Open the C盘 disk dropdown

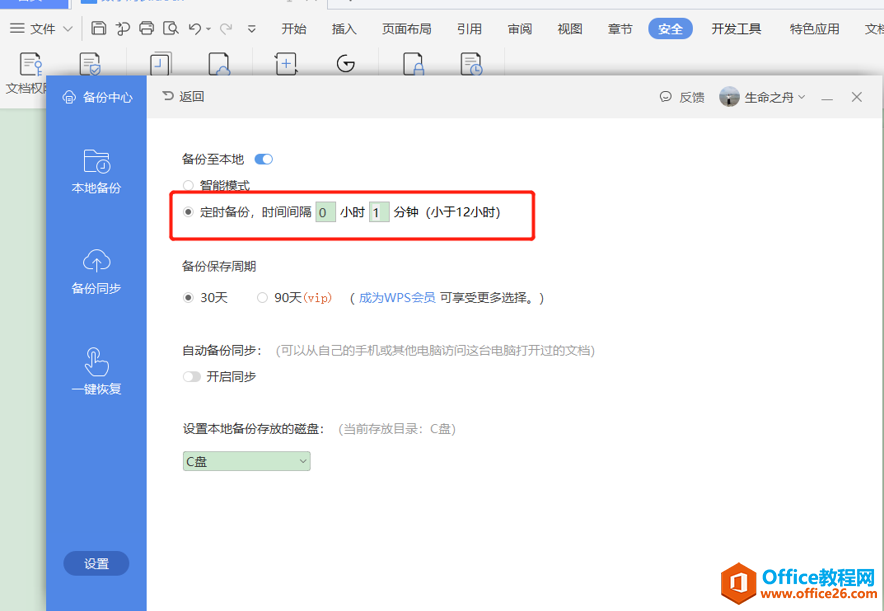click(x=246, y=461)
